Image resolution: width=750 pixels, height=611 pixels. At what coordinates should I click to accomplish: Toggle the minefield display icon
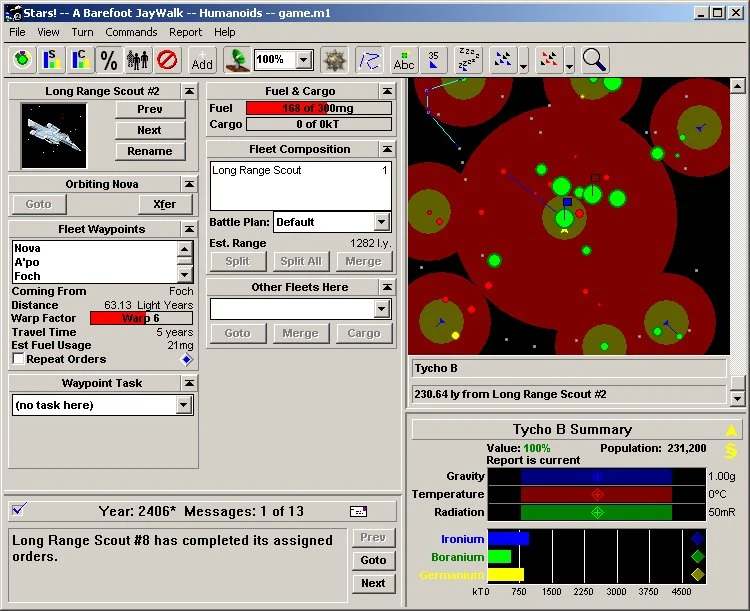pos(332,60)
